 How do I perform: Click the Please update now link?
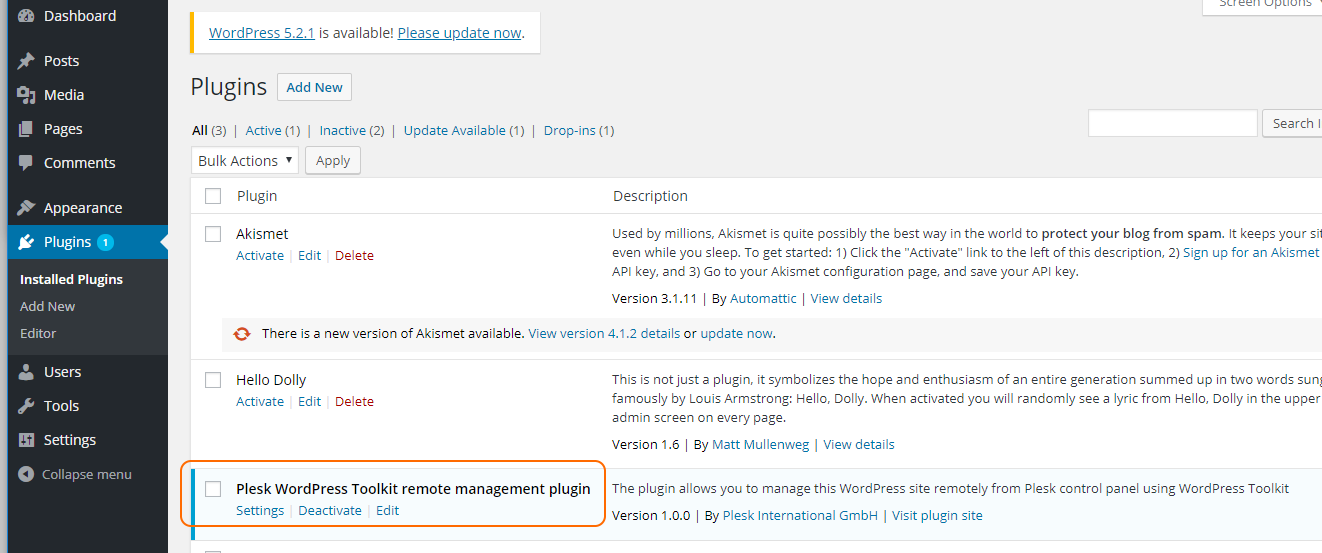(459, 33)
